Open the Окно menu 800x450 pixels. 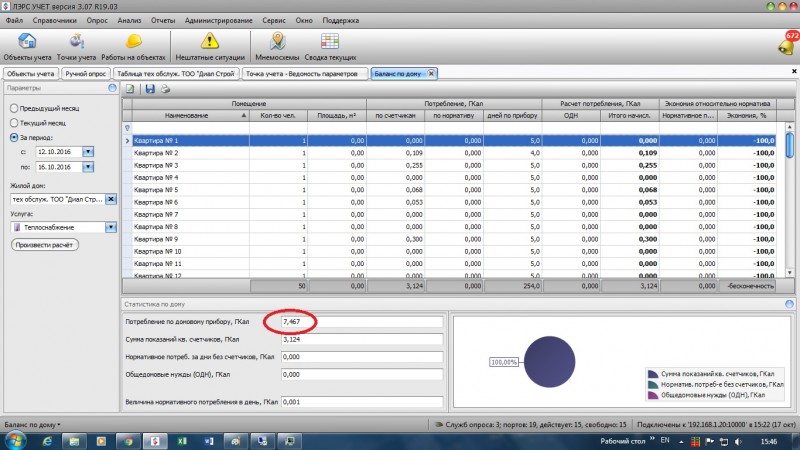coord(304,20)
